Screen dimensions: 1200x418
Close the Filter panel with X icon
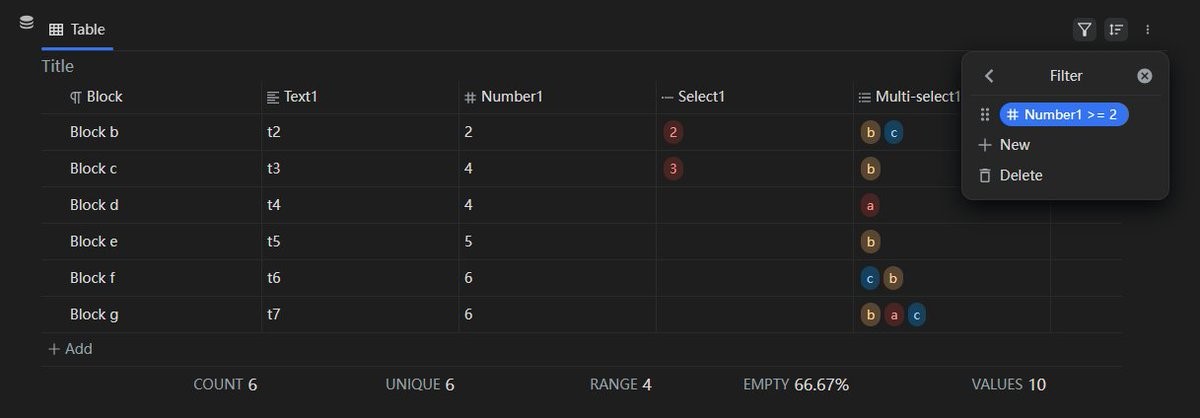coord(1145,76)
